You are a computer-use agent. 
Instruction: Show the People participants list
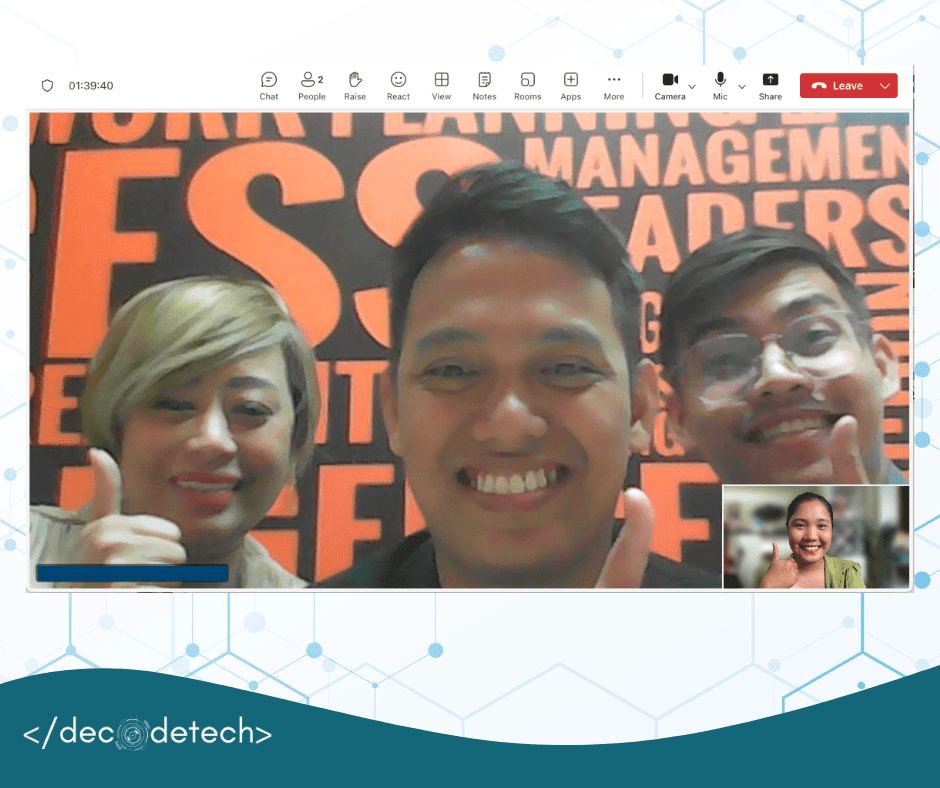click(311, 85)
